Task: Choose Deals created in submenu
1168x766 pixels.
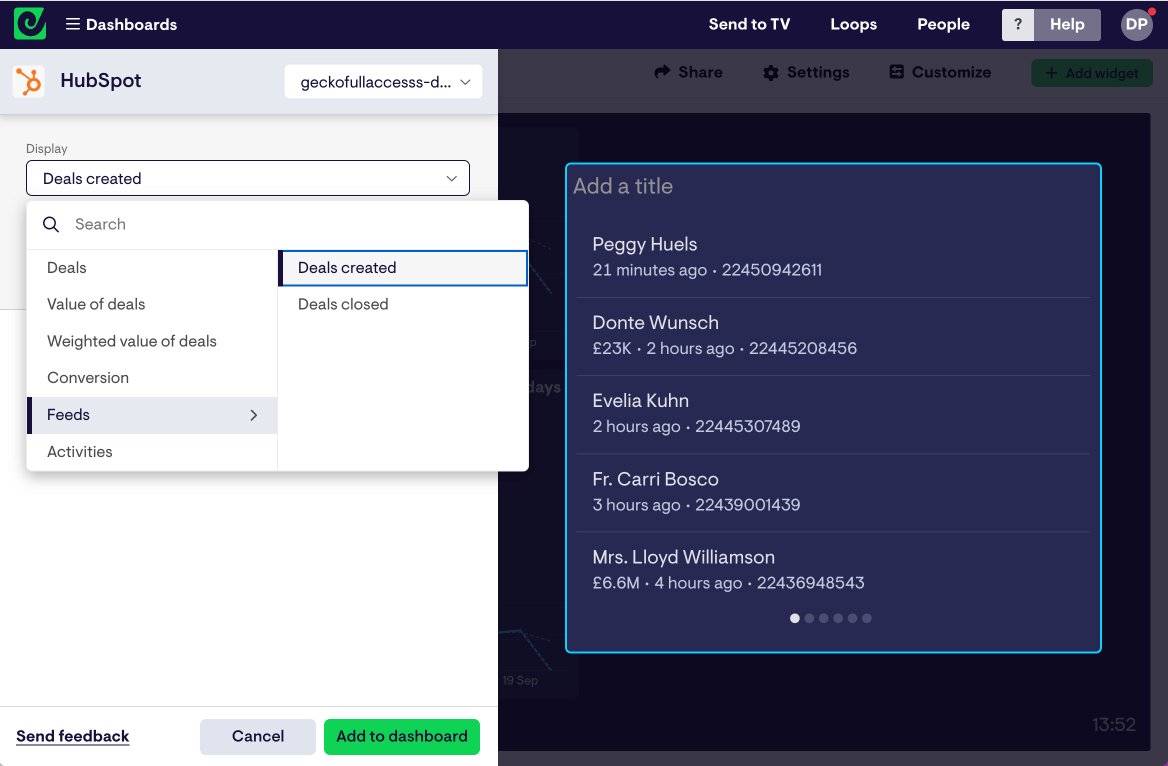Action: [x=403, y=268]
